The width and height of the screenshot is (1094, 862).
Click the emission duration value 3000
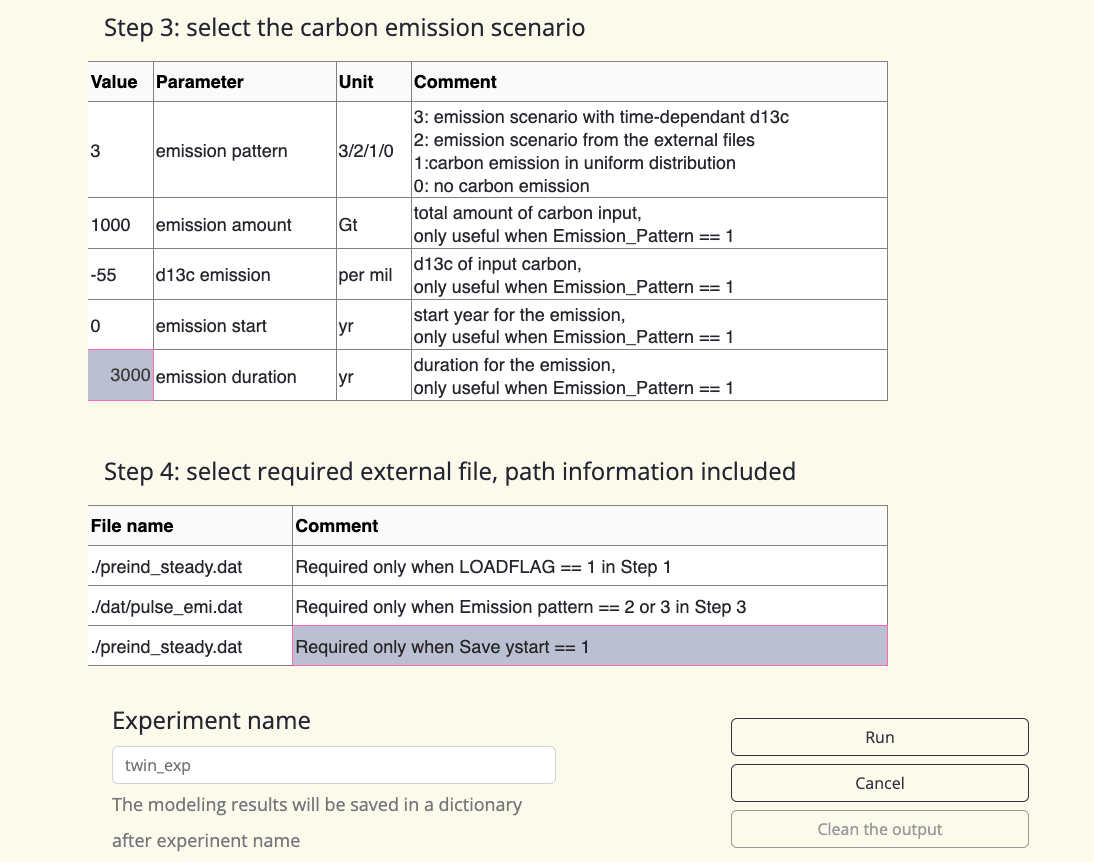pyautogui.click(x=120, y=376)
